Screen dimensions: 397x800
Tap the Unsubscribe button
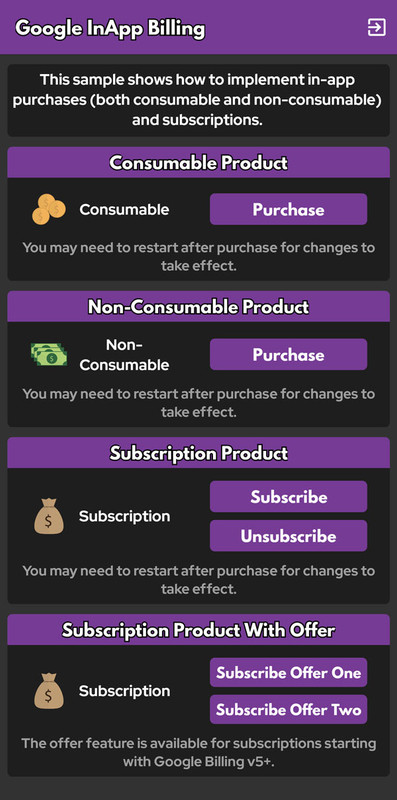click(288, 536)
